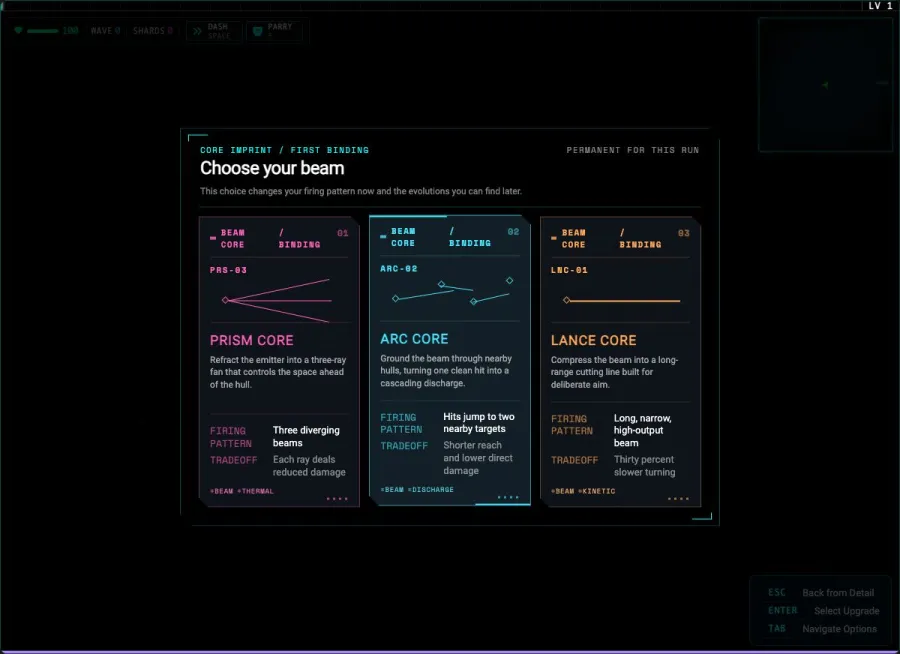Click the Dash ability icon in the HUD
Screen dimensions: 900x654
tap(197, 31)
